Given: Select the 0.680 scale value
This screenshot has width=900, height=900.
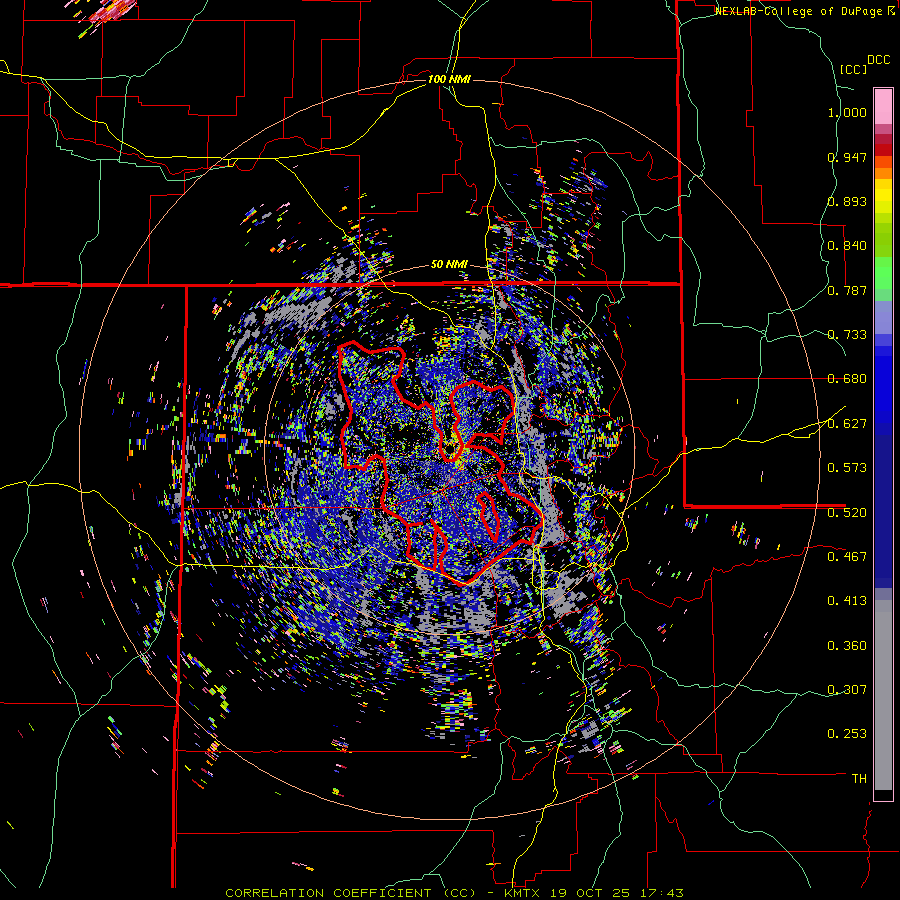Looking at the screenshot, I should tap(847, 379).
